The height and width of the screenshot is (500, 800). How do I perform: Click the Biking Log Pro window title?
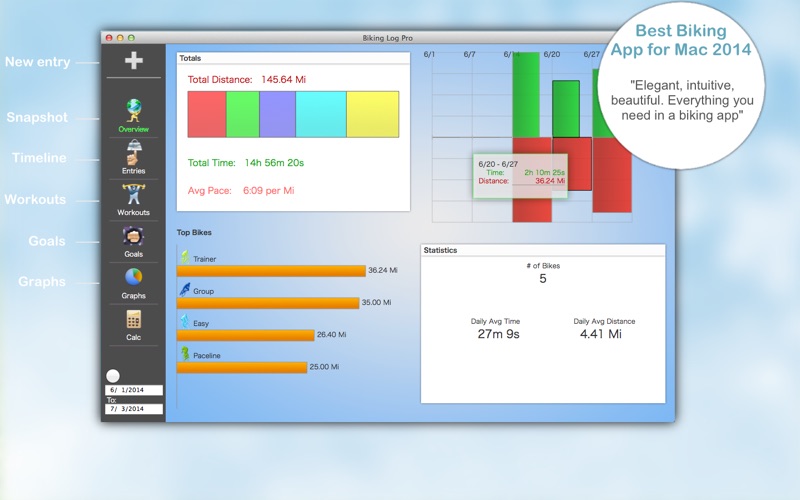click(388, 38)
